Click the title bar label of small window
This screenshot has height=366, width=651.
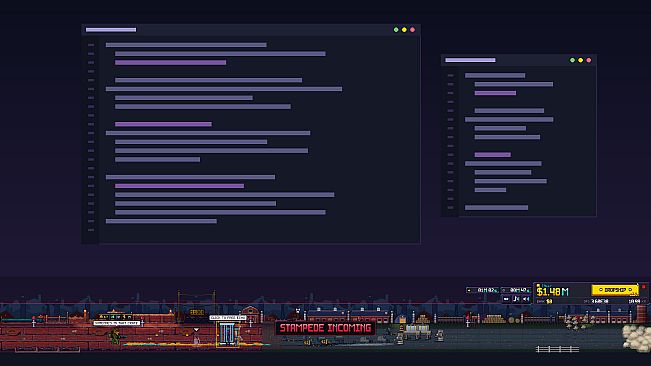470,60
